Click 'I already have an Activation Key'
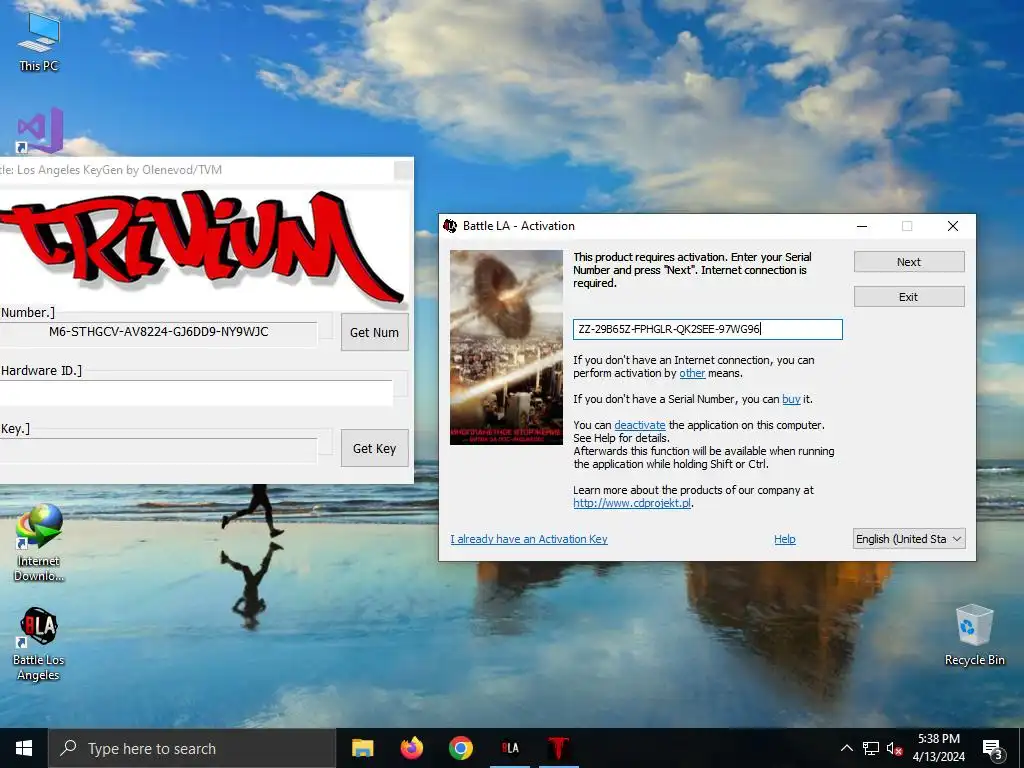Image resolution: width=1024 pixels, height=768 pixels. pyautogui.click(x=528, y=539)
